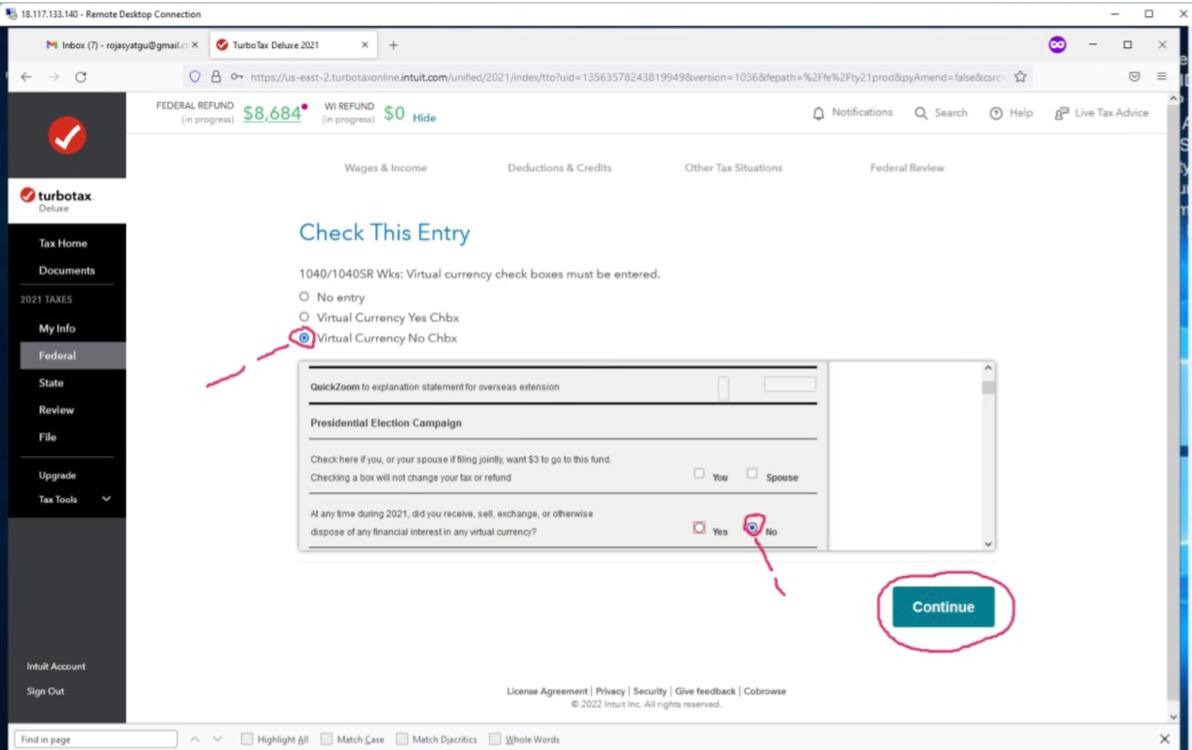1192x750 pixels.
Task: Open the Firefox hamburger menu
Action: 1162,77
